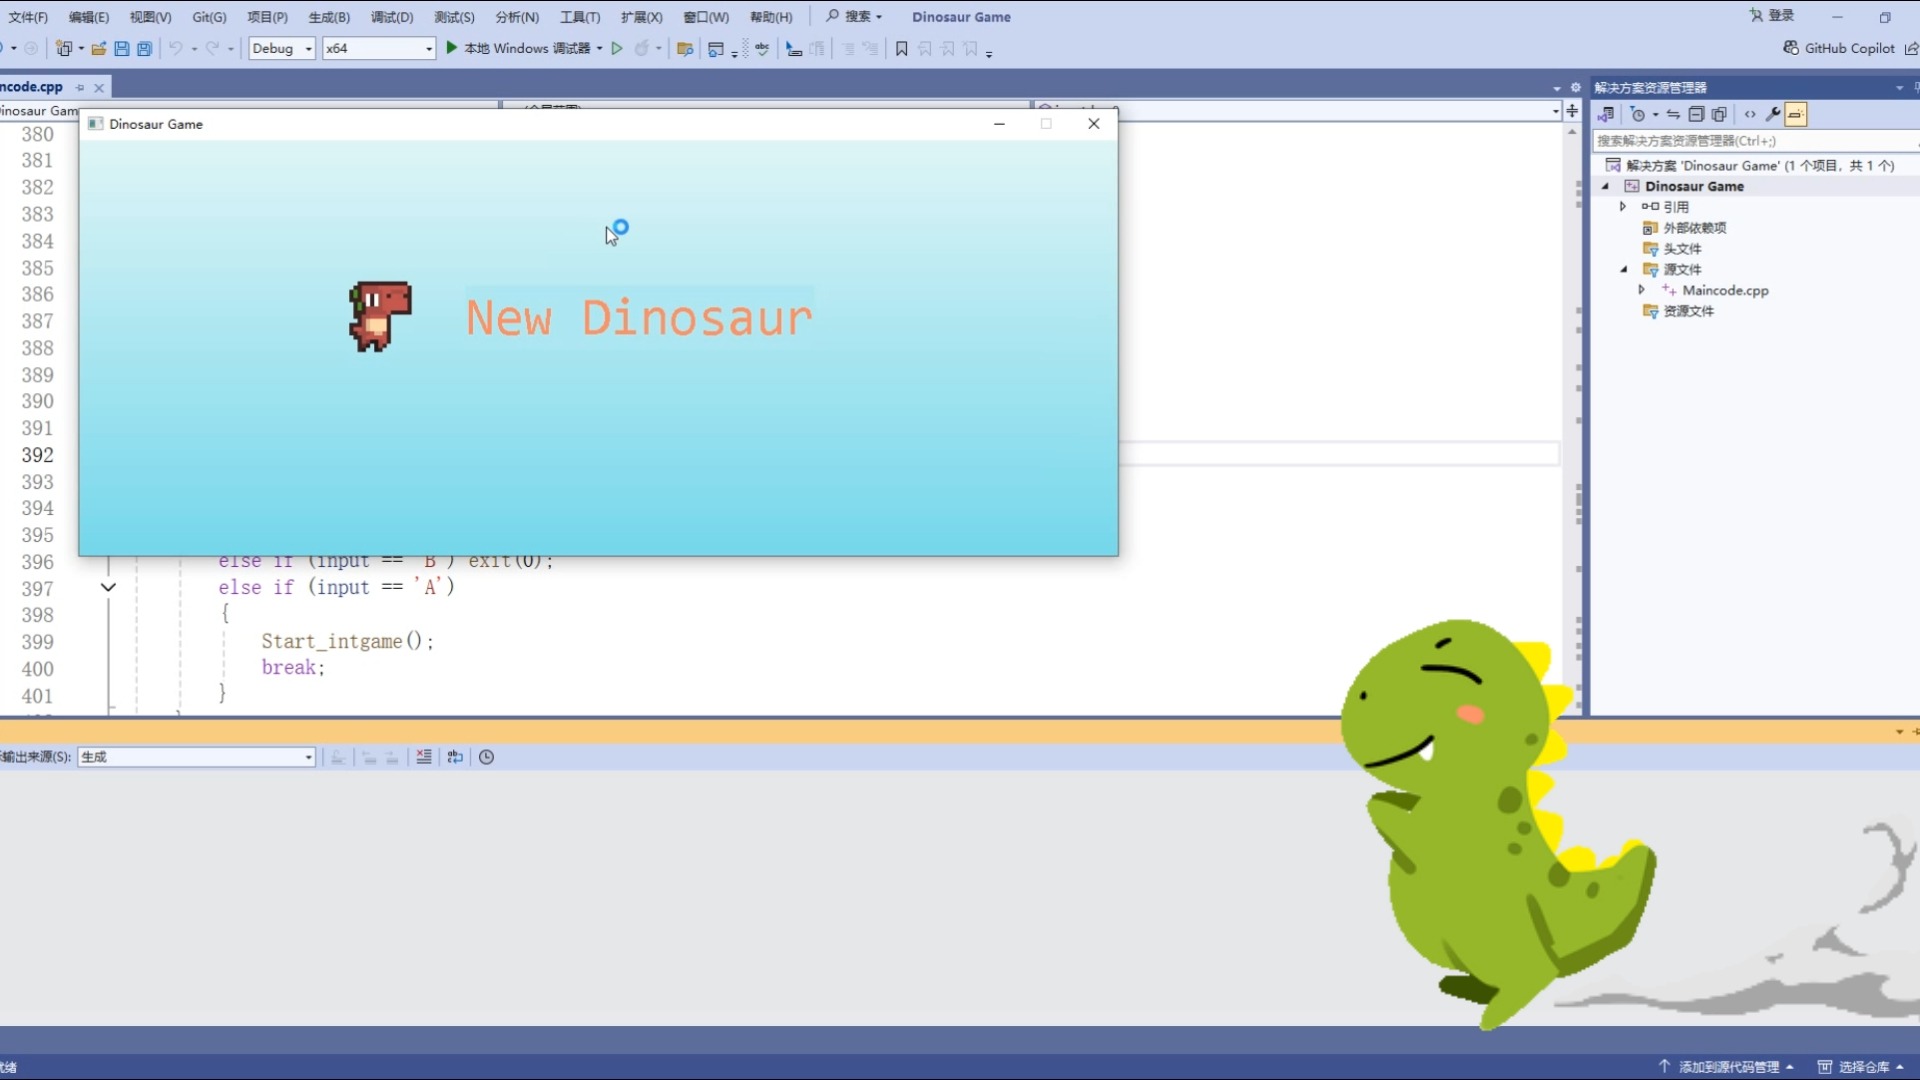Sync with active document arrows icon

click(1673, 114)
